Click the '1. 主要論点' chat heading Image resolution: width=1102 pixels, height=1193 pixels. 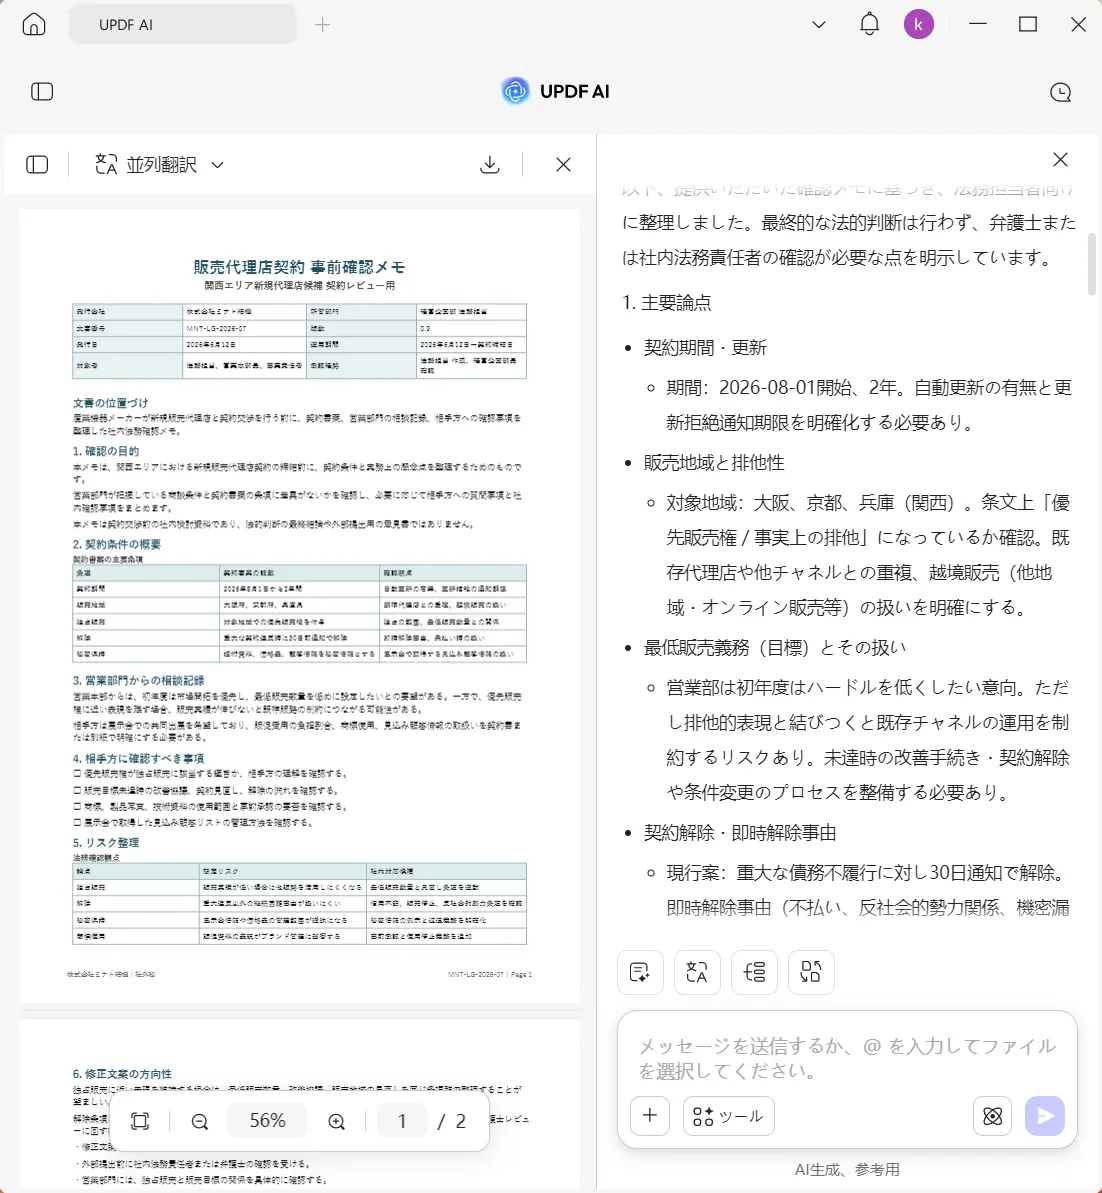point(667,303)
